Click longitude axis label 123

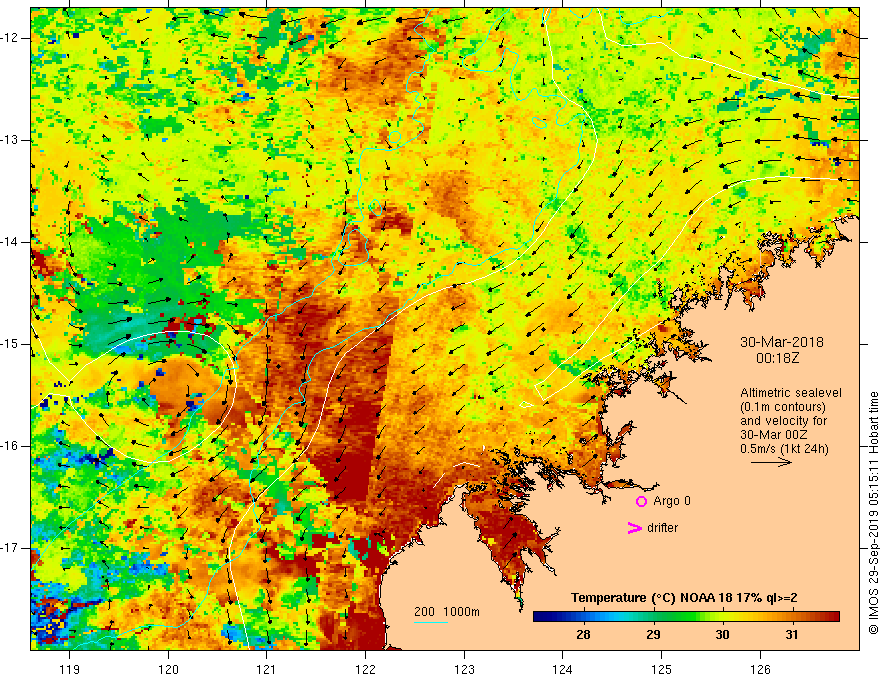[x=464, y=669]
